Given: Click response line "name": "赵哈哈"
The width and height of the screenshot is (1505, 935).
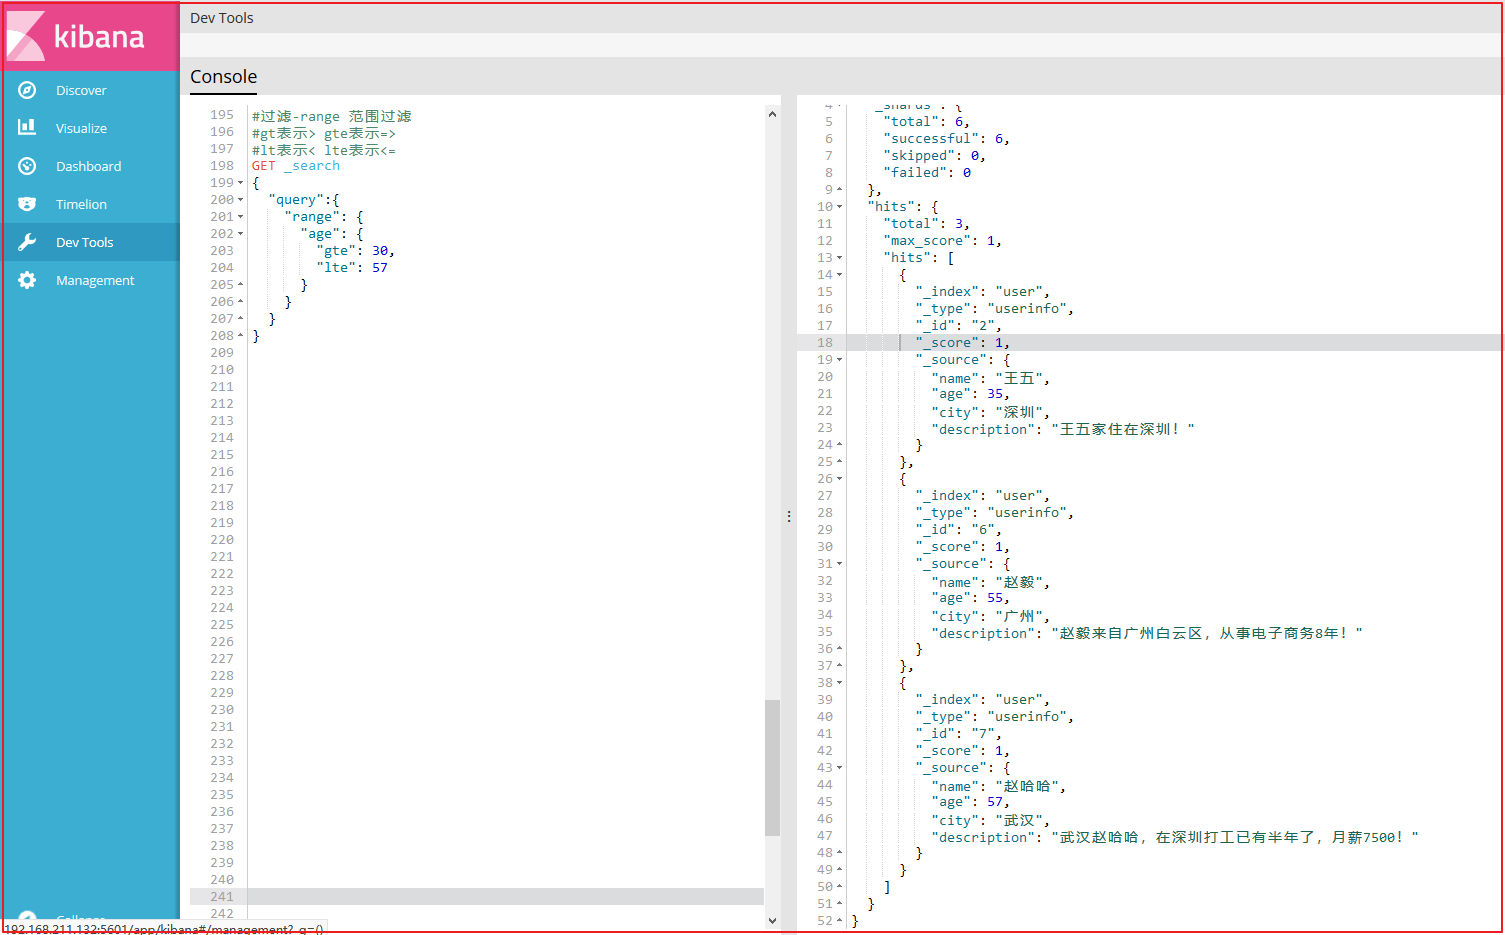Looking at the screenshot, I should (x=999, y=786).
